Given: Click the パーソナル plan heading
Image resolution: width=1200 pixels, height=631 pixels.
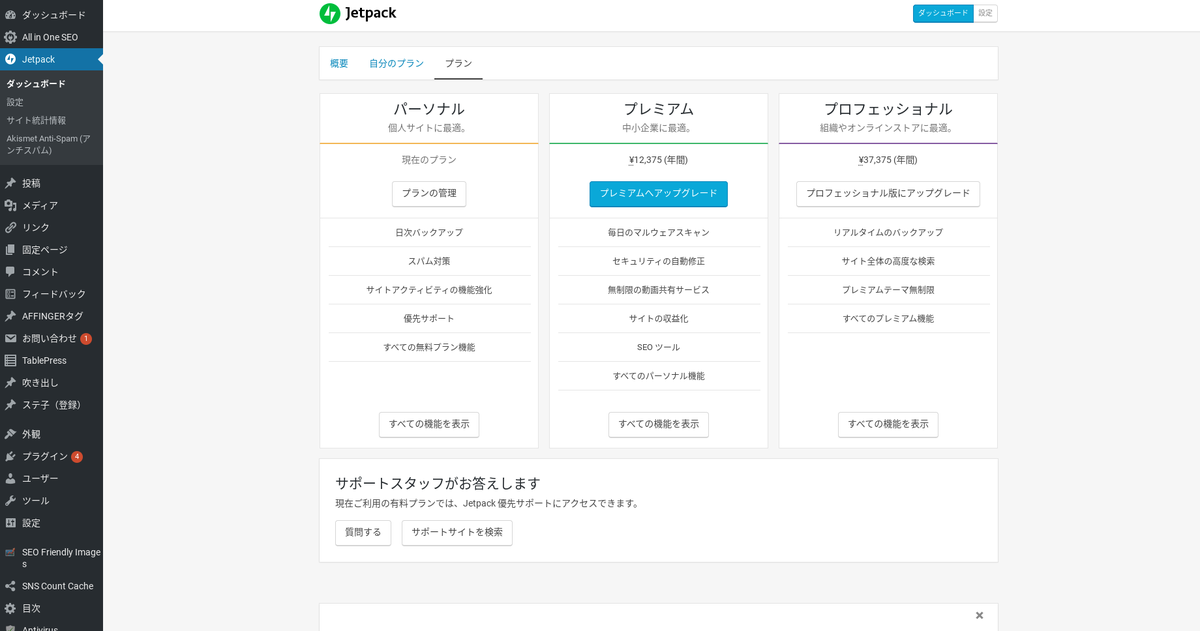Looking at the screenshot, I should coord(429,109).
